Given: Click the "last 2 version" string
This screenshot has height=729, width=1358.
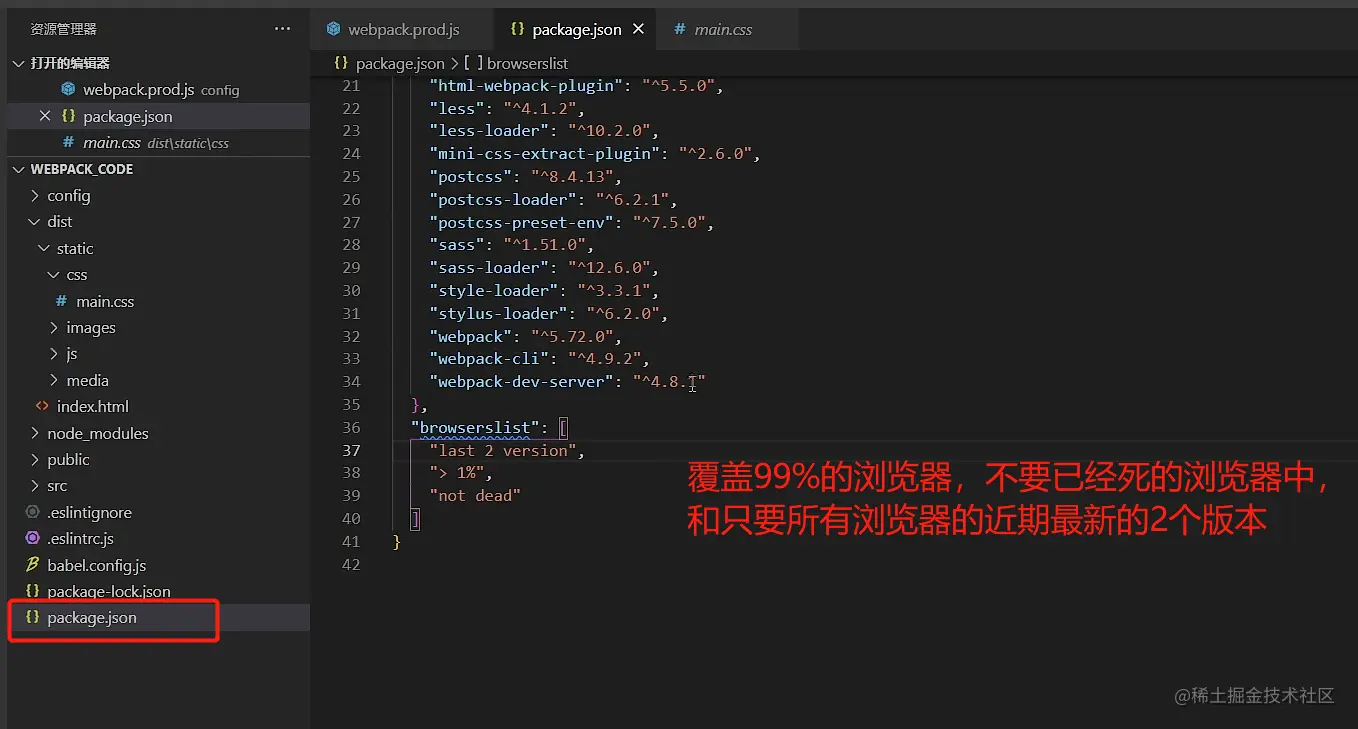Looking at the screenshot, I should (503, 450).
